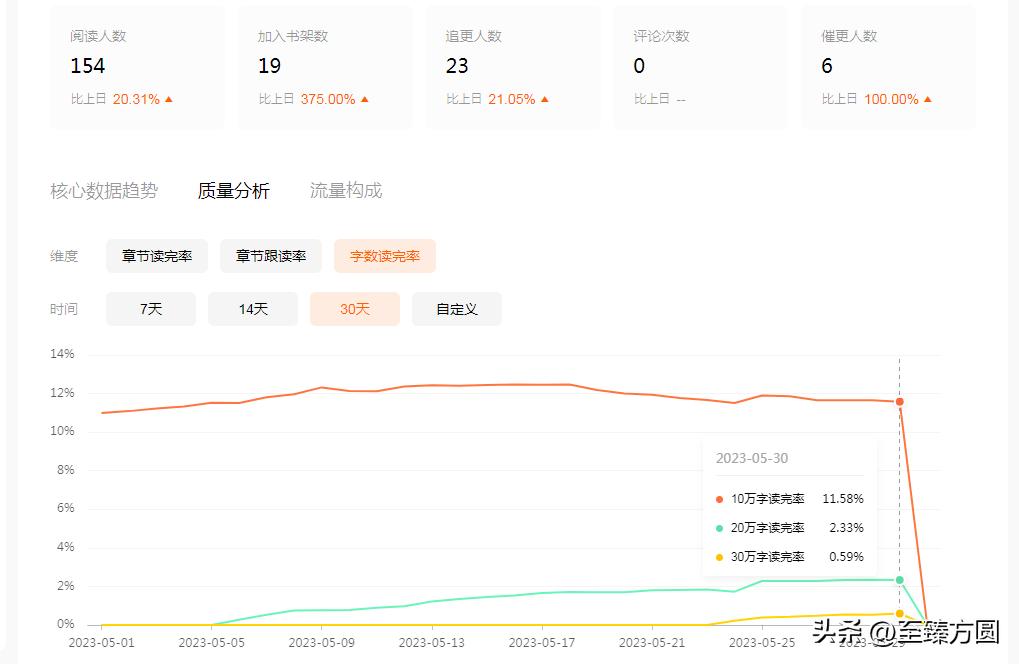This screenshot has height=664, width=1019.
Task: Choose the 章节跟读率 dimension
Action: tap(271, 256)
